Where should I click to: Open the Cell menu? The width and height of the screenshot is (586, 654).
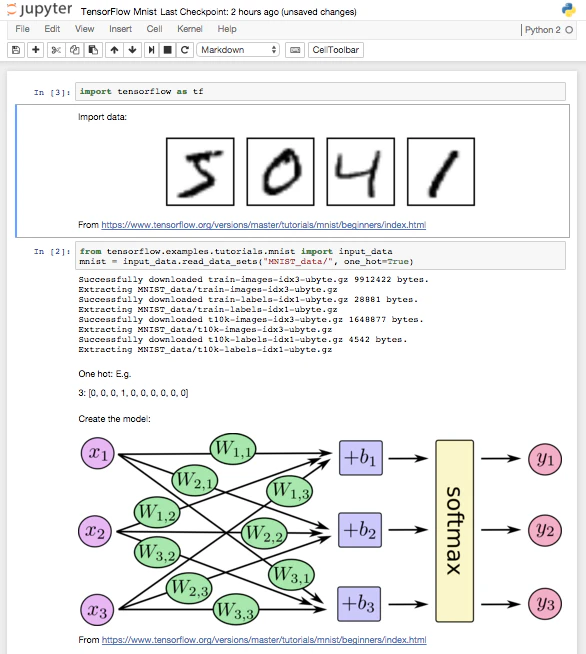(x=154, y=29)
